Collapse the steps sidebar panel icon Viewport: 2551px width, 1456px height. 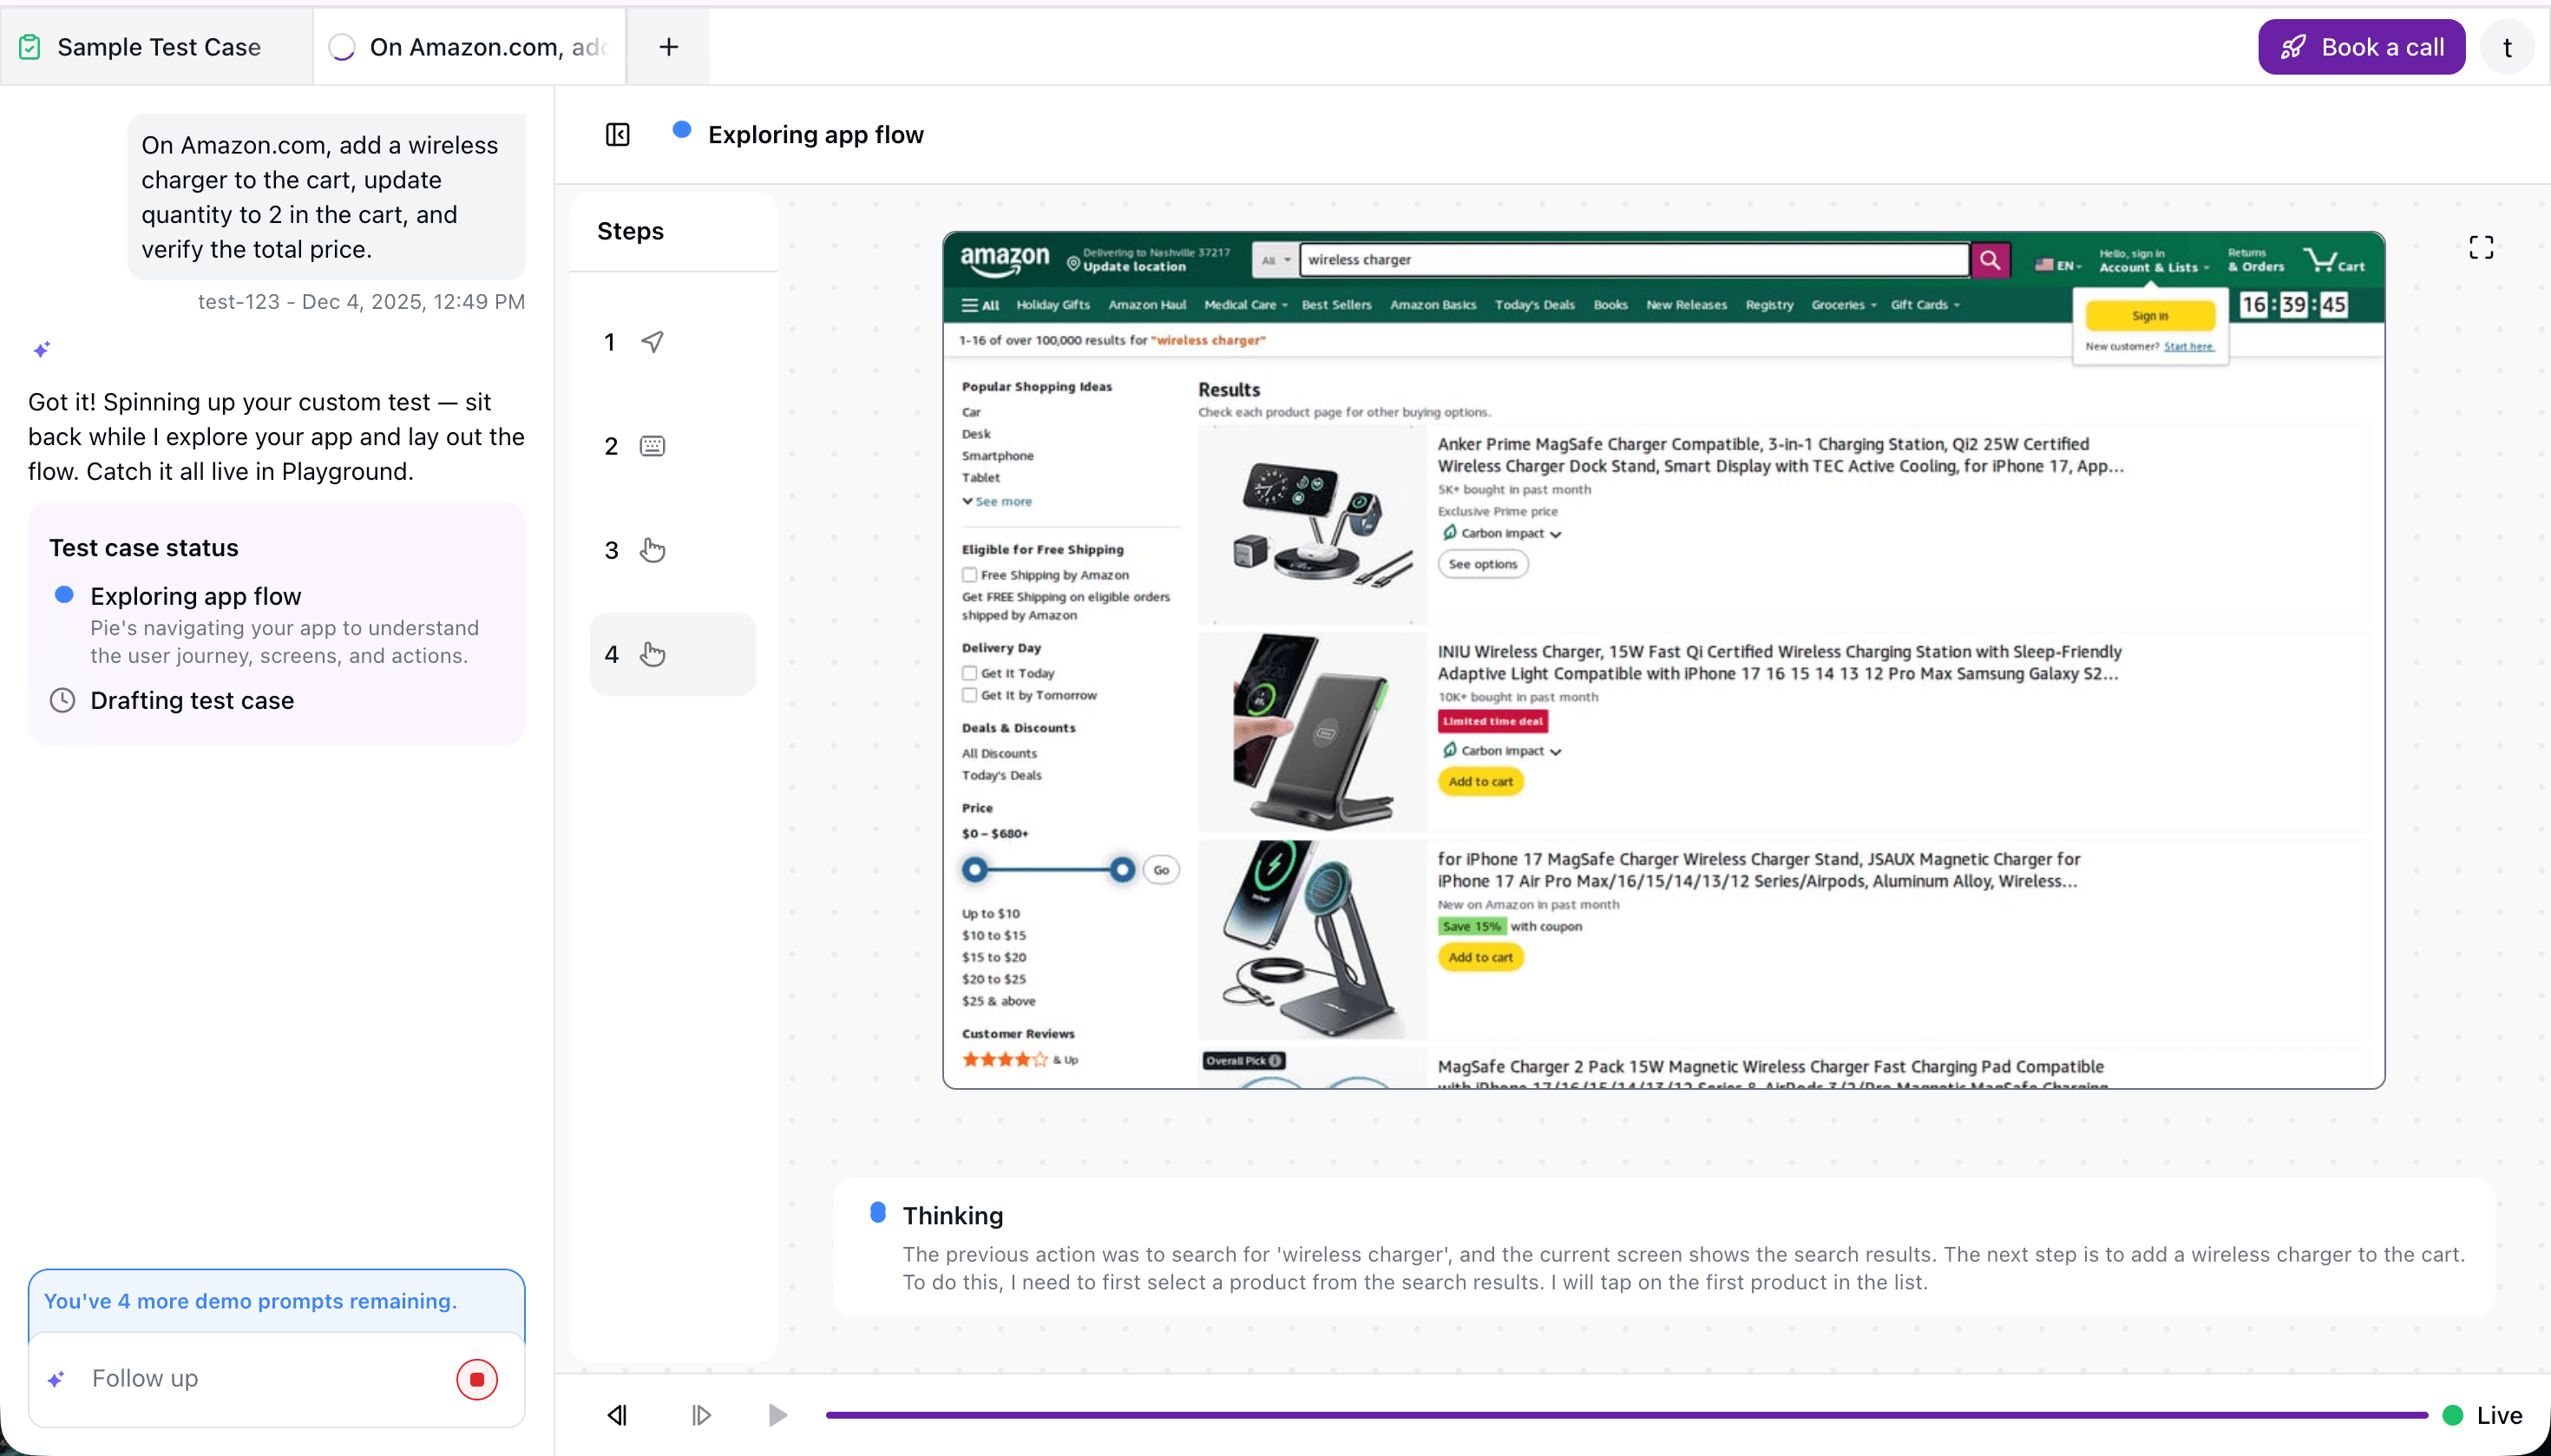[617, 134]
